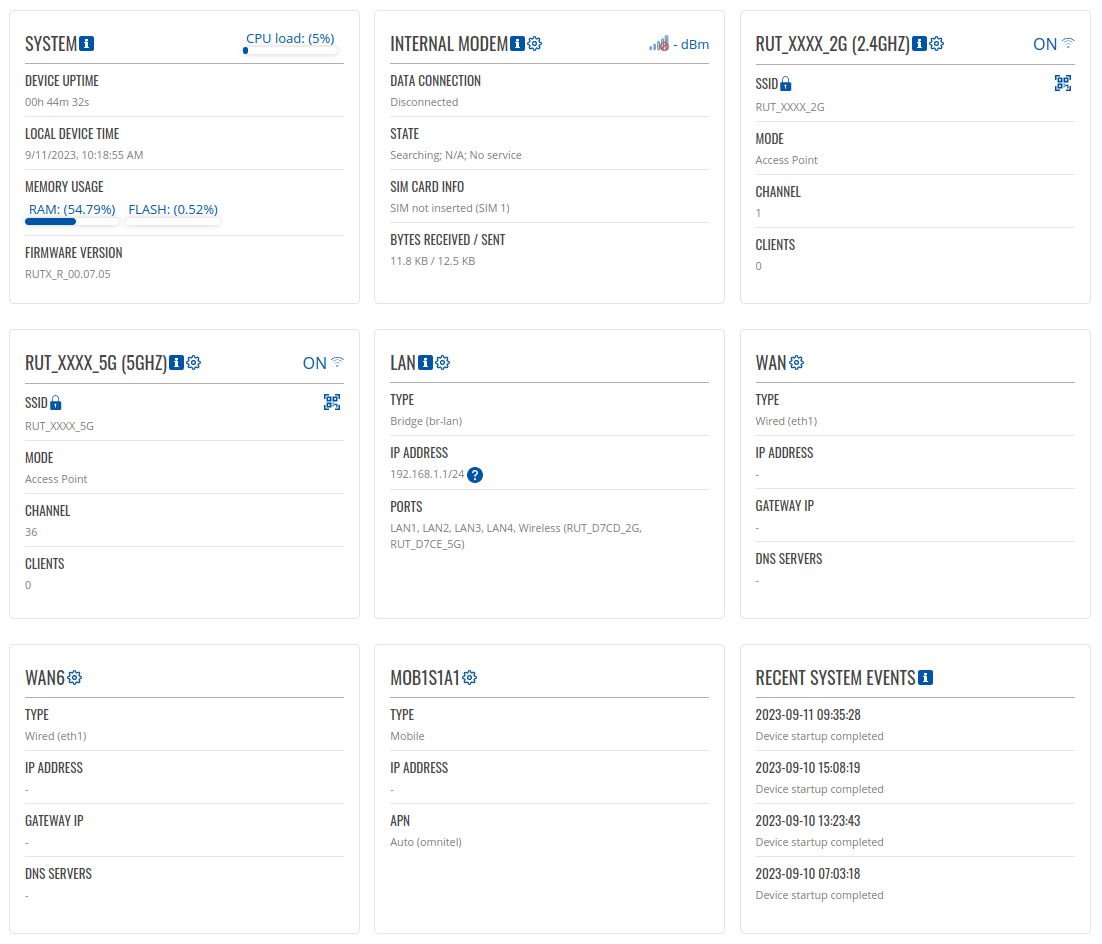Show QR code for RUT_XXXX_5G

pos(332,402)
